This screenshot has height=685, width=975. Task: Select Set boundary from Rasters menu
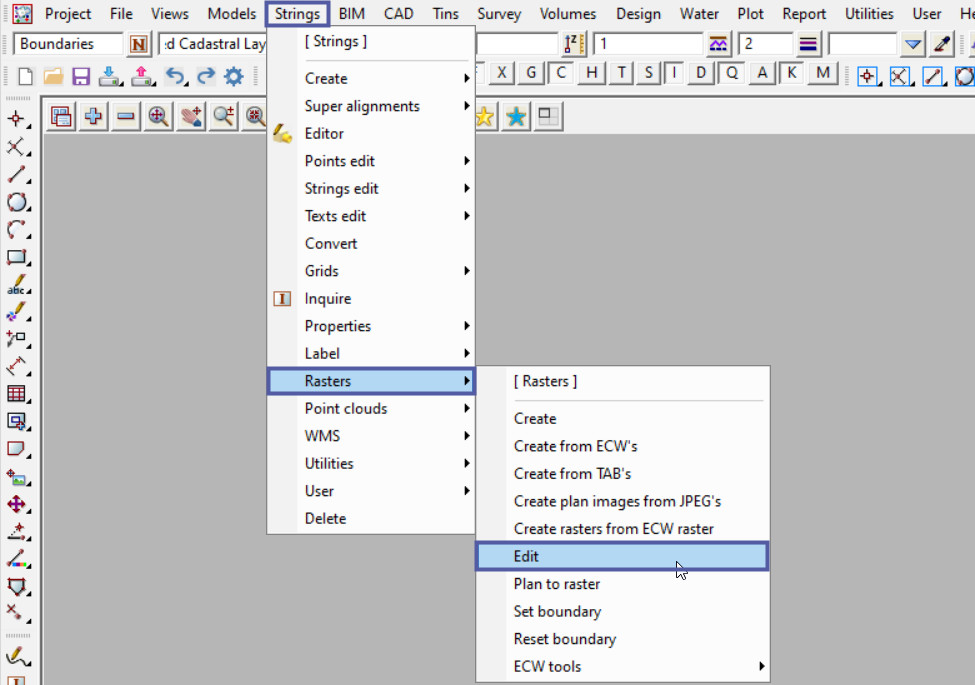click(x=557, y=611)
